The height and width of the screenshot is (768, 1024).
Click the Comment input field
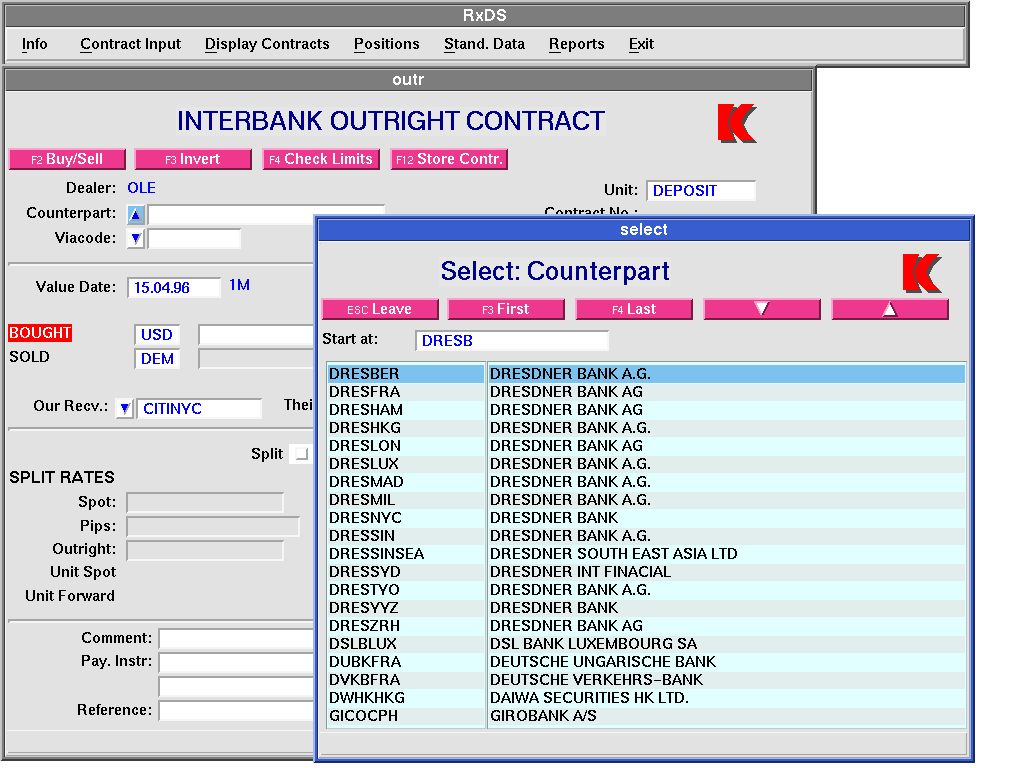click(236, 639)
